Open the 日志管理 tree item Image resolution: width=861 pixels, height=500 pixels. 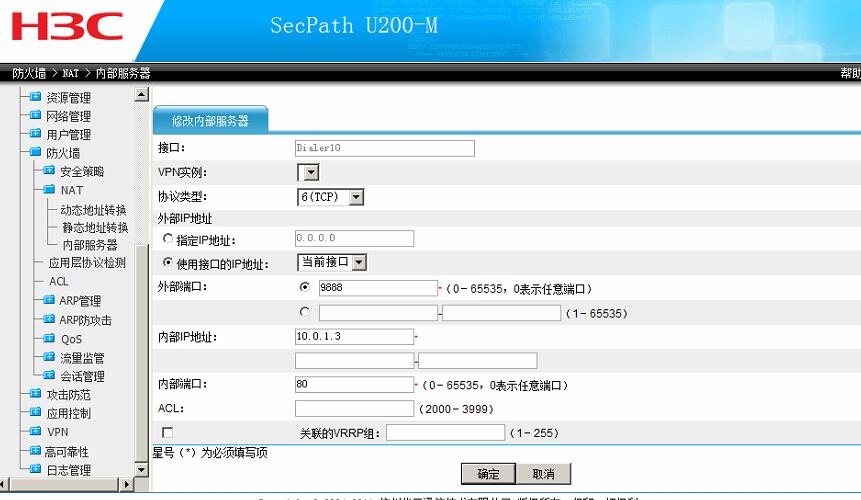(69, 470)
